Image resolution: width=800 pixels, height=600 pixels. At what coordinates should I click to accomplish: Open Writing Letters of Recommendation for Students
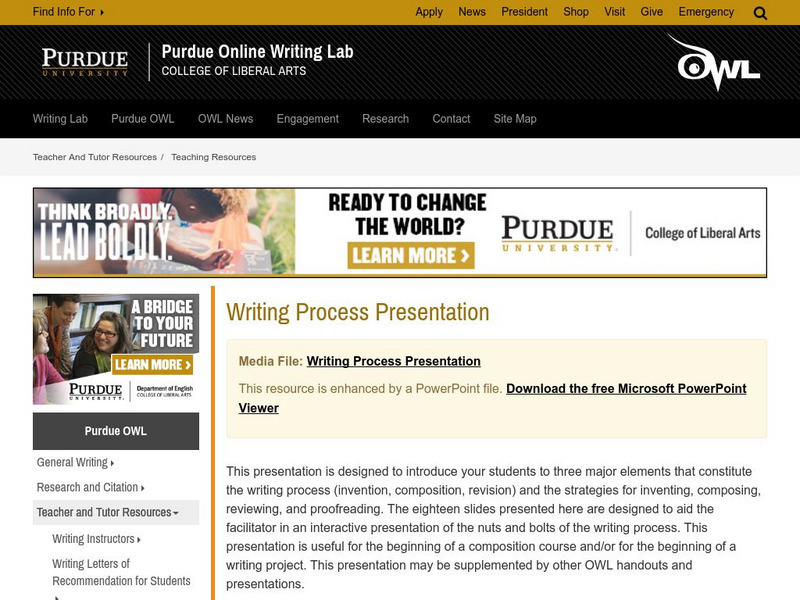coord(121,572)
